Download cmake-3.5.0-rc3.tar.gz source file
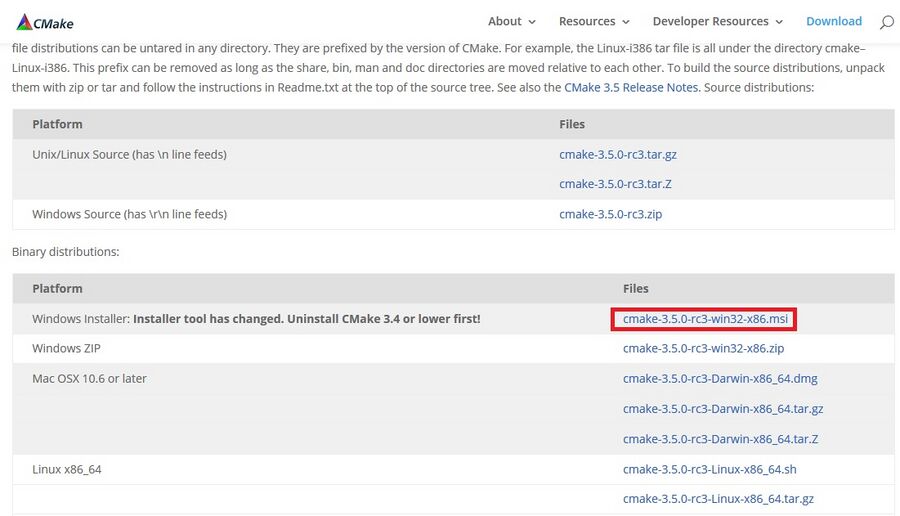 point(617,155)
